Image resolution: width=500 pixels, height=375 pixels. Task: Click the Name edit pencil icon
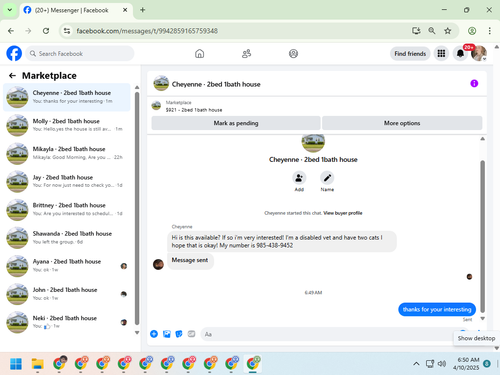(x=327, y=178)
